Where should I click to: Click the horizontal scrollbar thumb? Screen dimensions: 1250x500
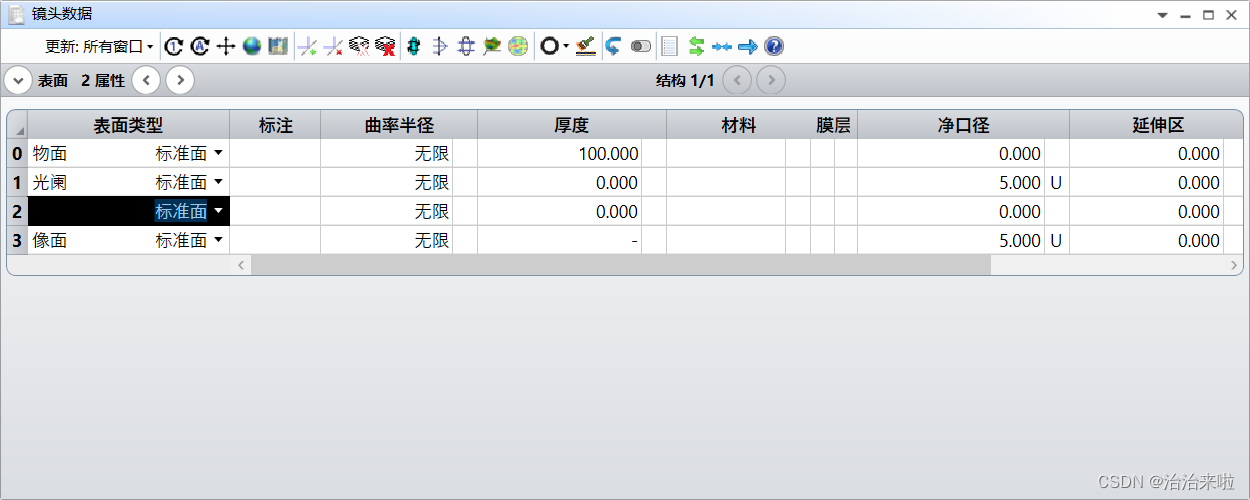pos(620,265)
